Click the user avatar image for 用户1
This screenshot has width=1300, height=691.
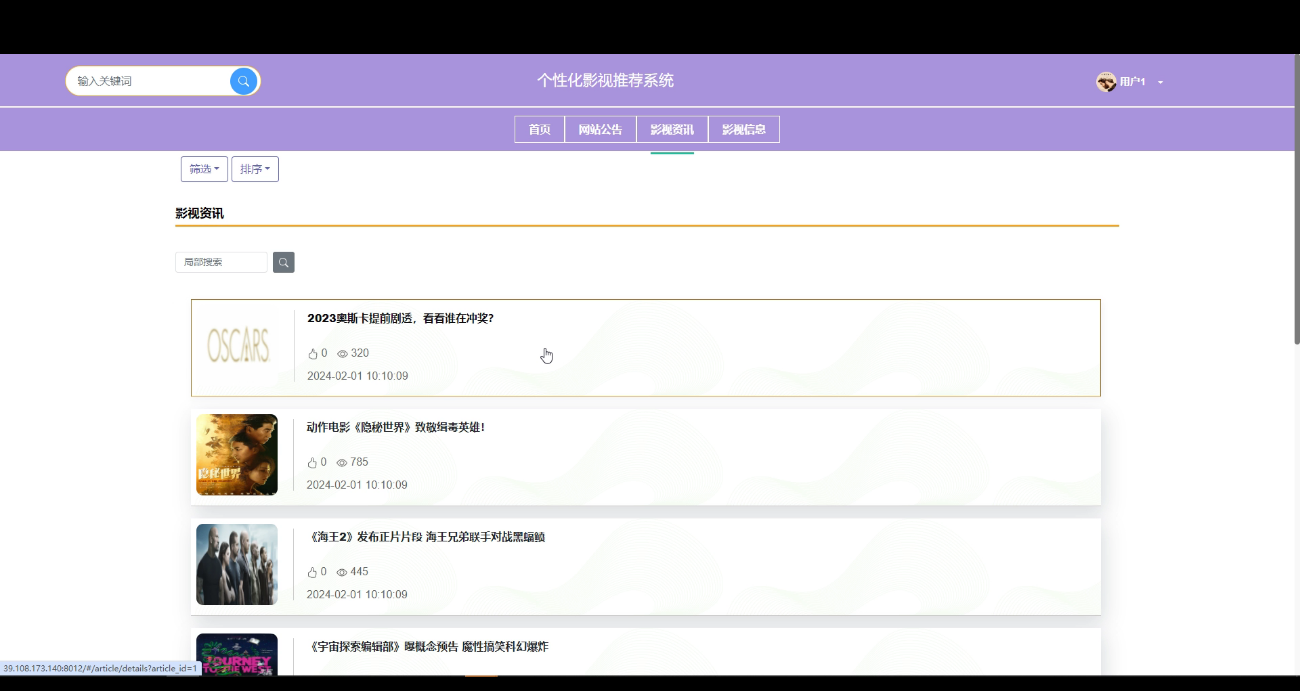(1106, 81)
